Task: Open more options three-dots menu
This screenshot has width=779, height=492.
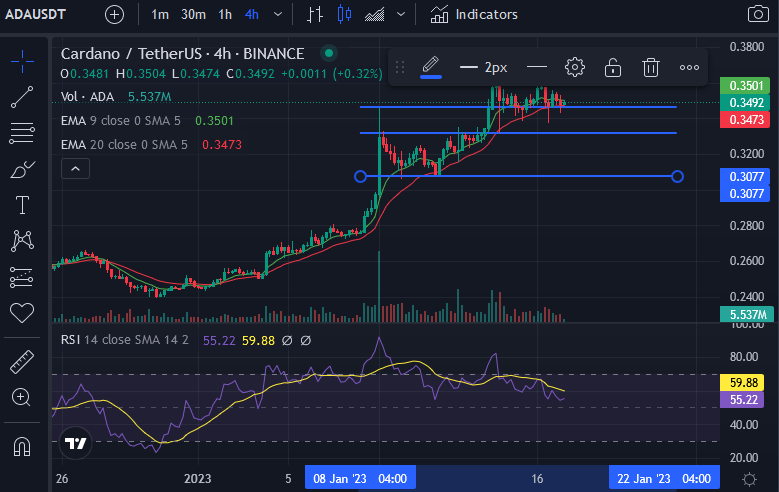Action: [689, 67]
